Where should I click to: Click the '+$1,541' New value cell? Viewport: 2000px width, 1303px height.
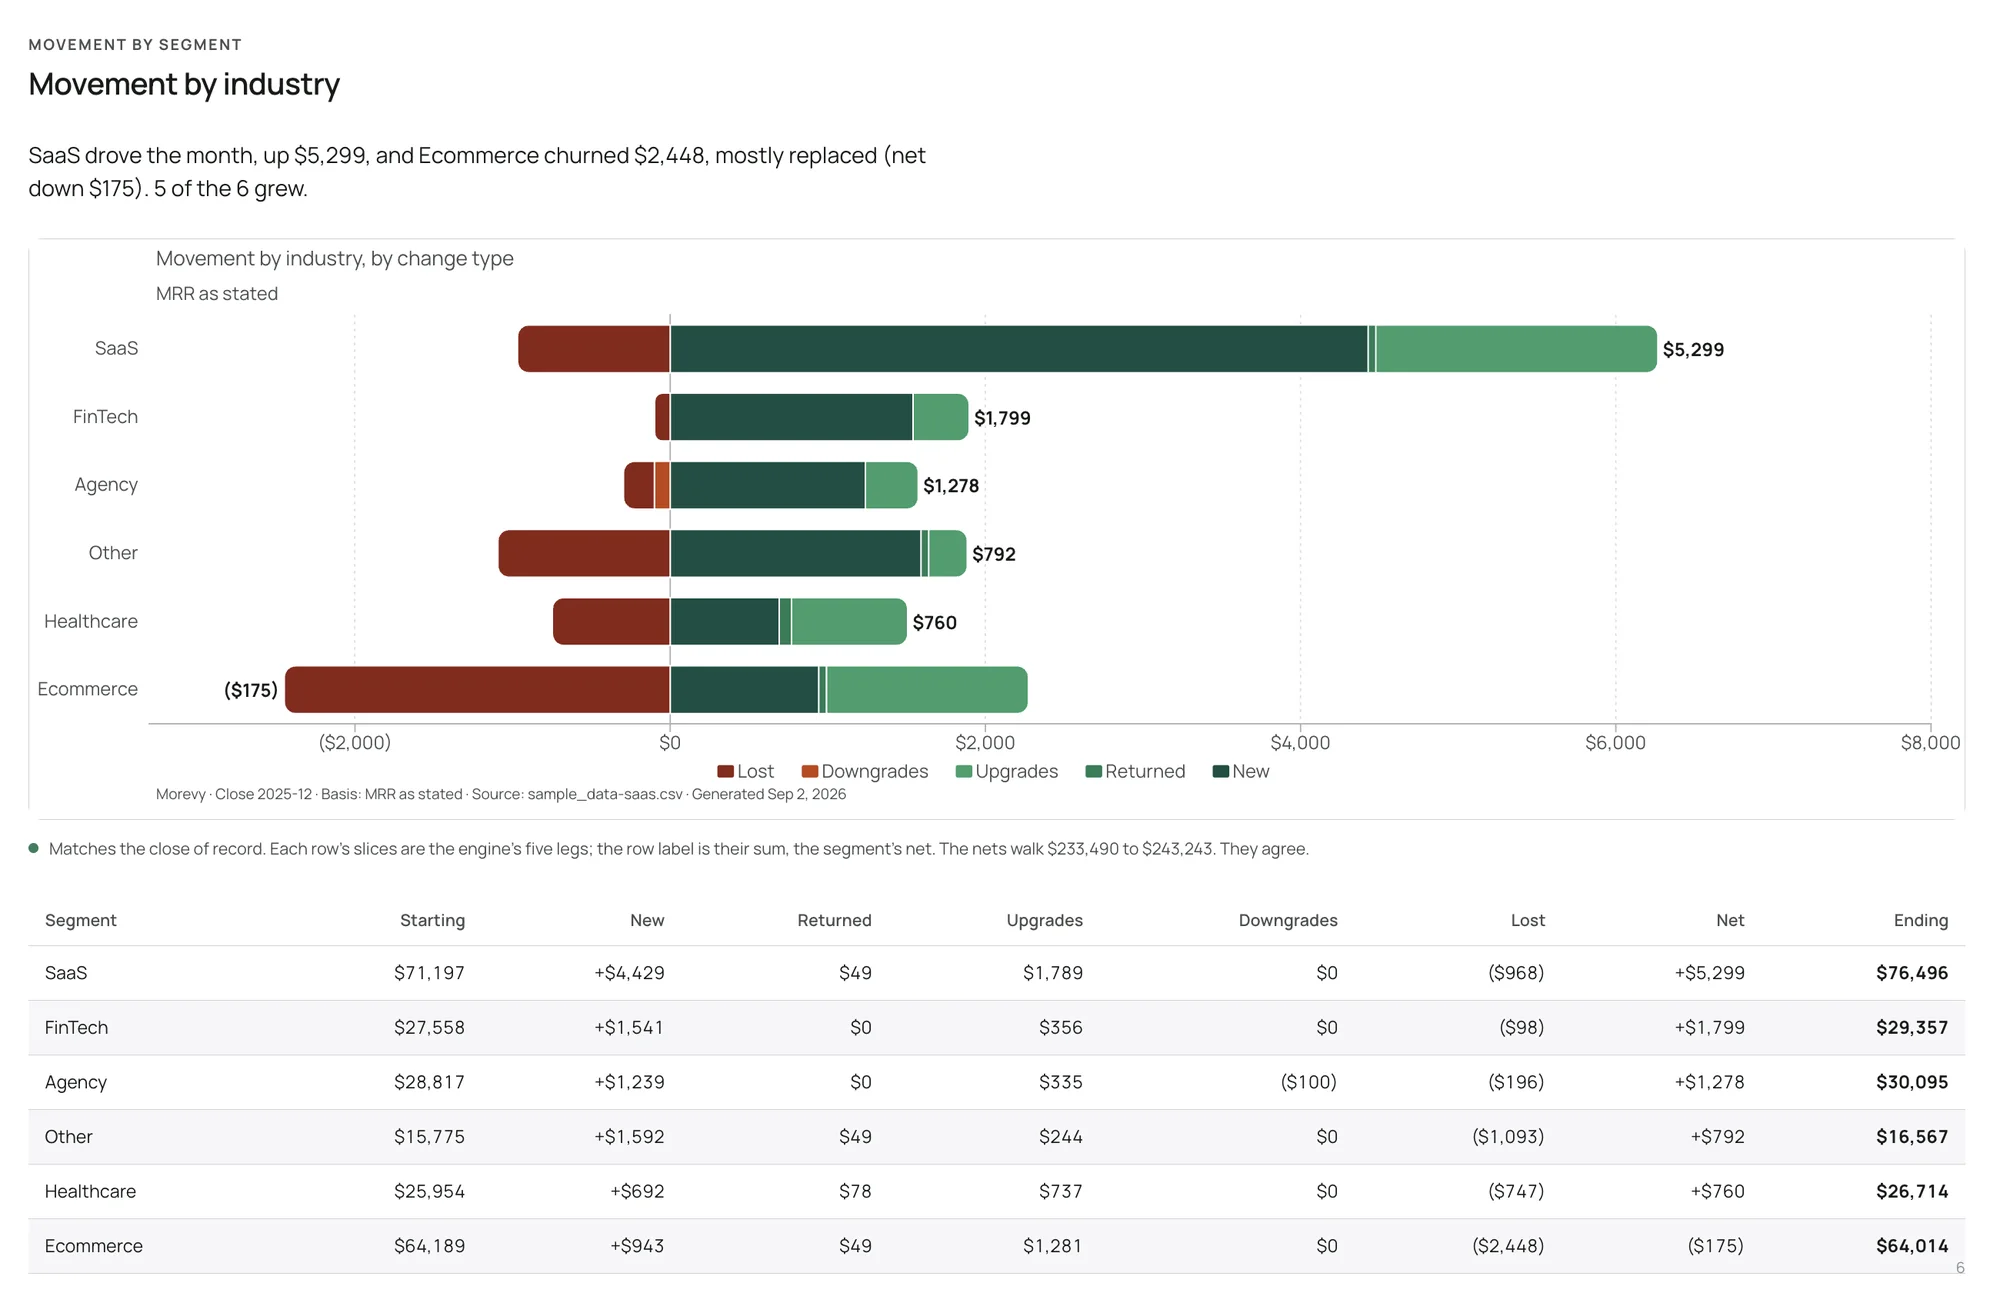point(629,1028)
